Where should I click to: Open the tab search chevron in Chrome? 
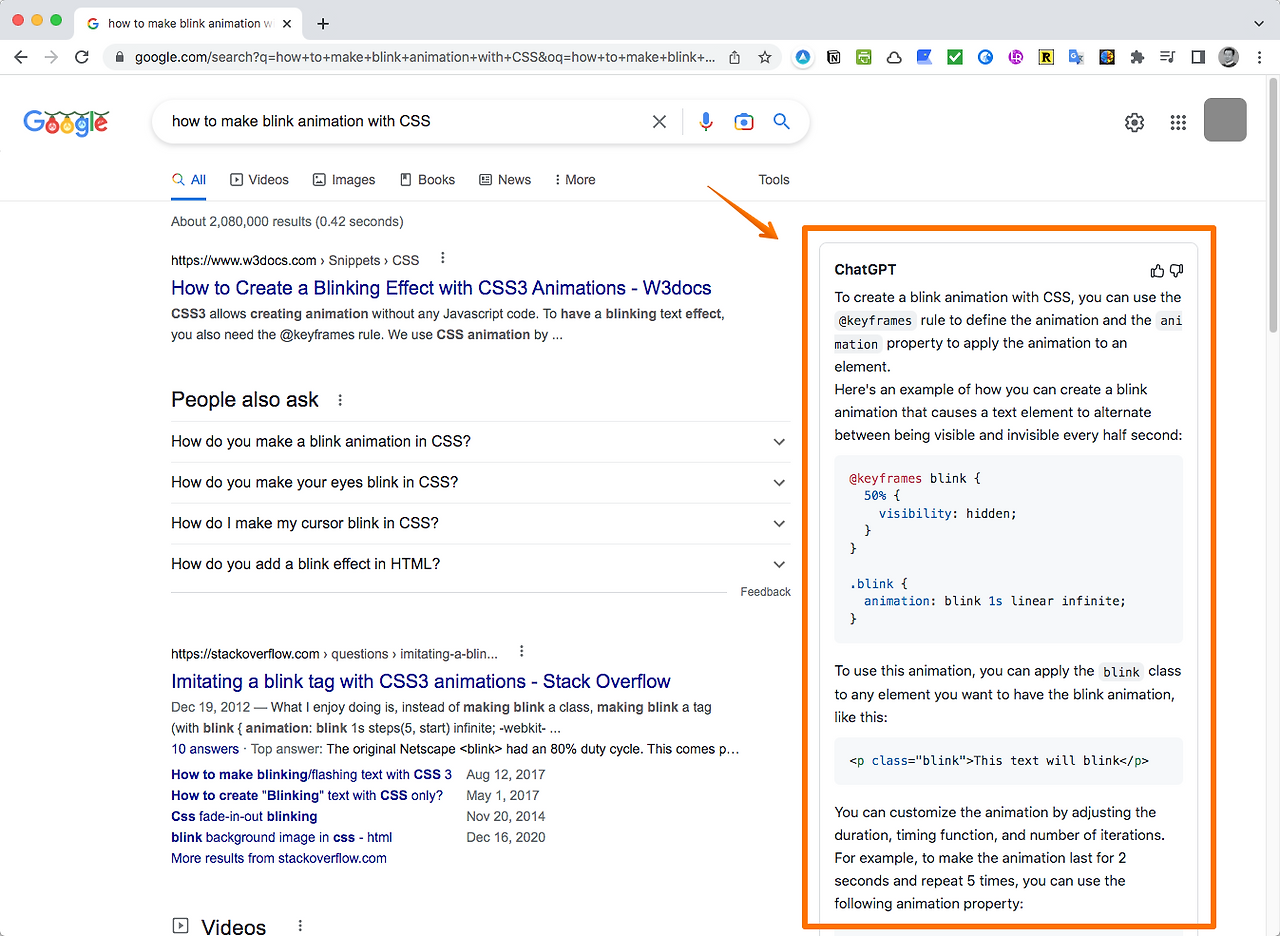click(1258, 23)
